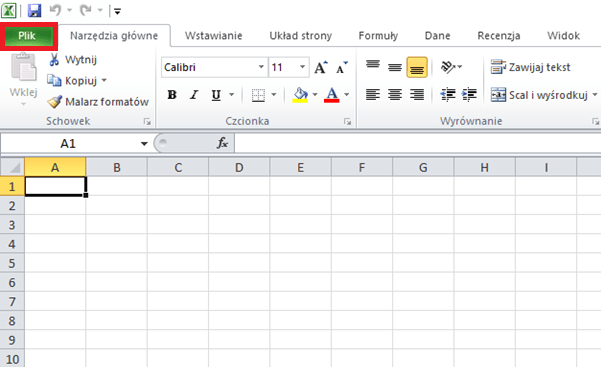Click the Save icon in quick access toolbar
Screen dimensions: 601x367
click(x=34, y=10)
